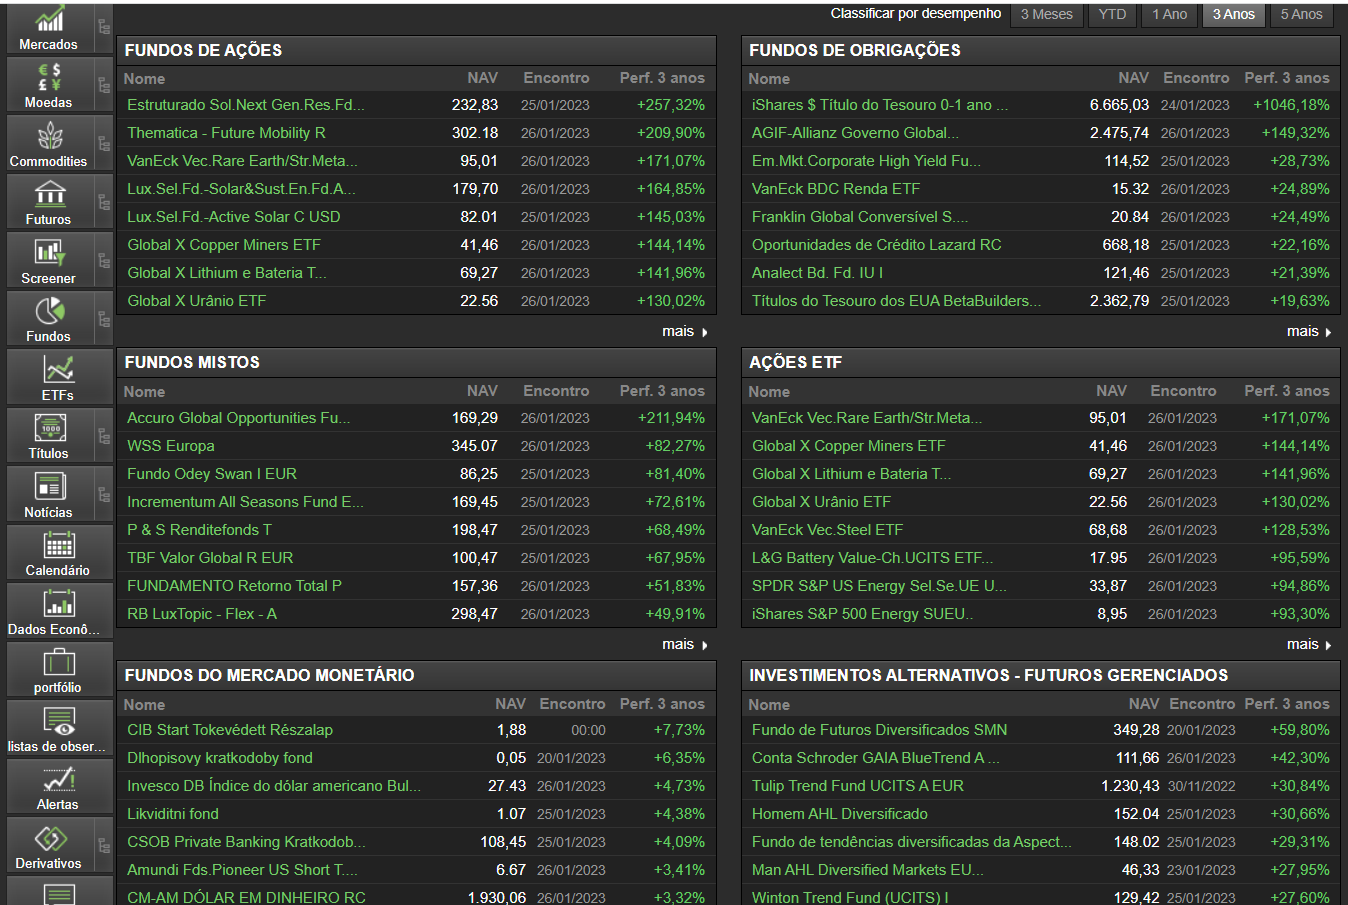The image size is (1348, 905).
Task: Open VanEck BDC Renda ETF
Action: tap(836, 189)
